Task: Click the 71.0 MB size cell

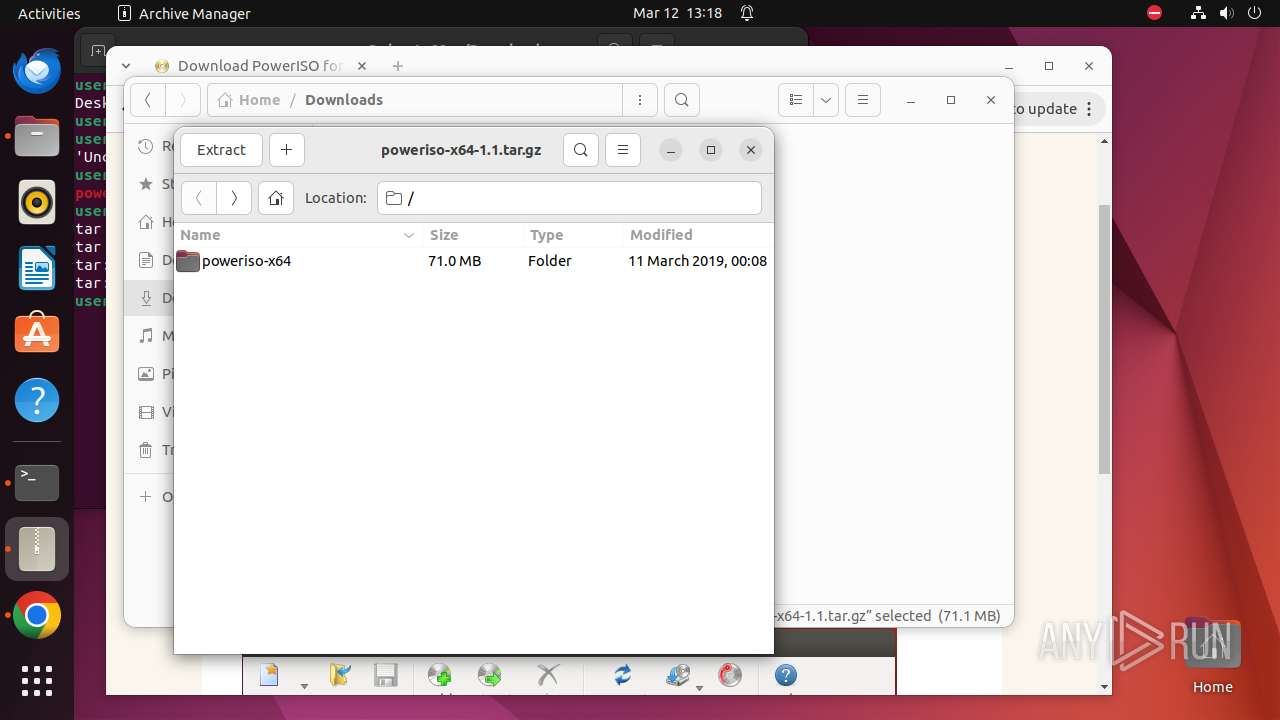Action: point(455,261)
